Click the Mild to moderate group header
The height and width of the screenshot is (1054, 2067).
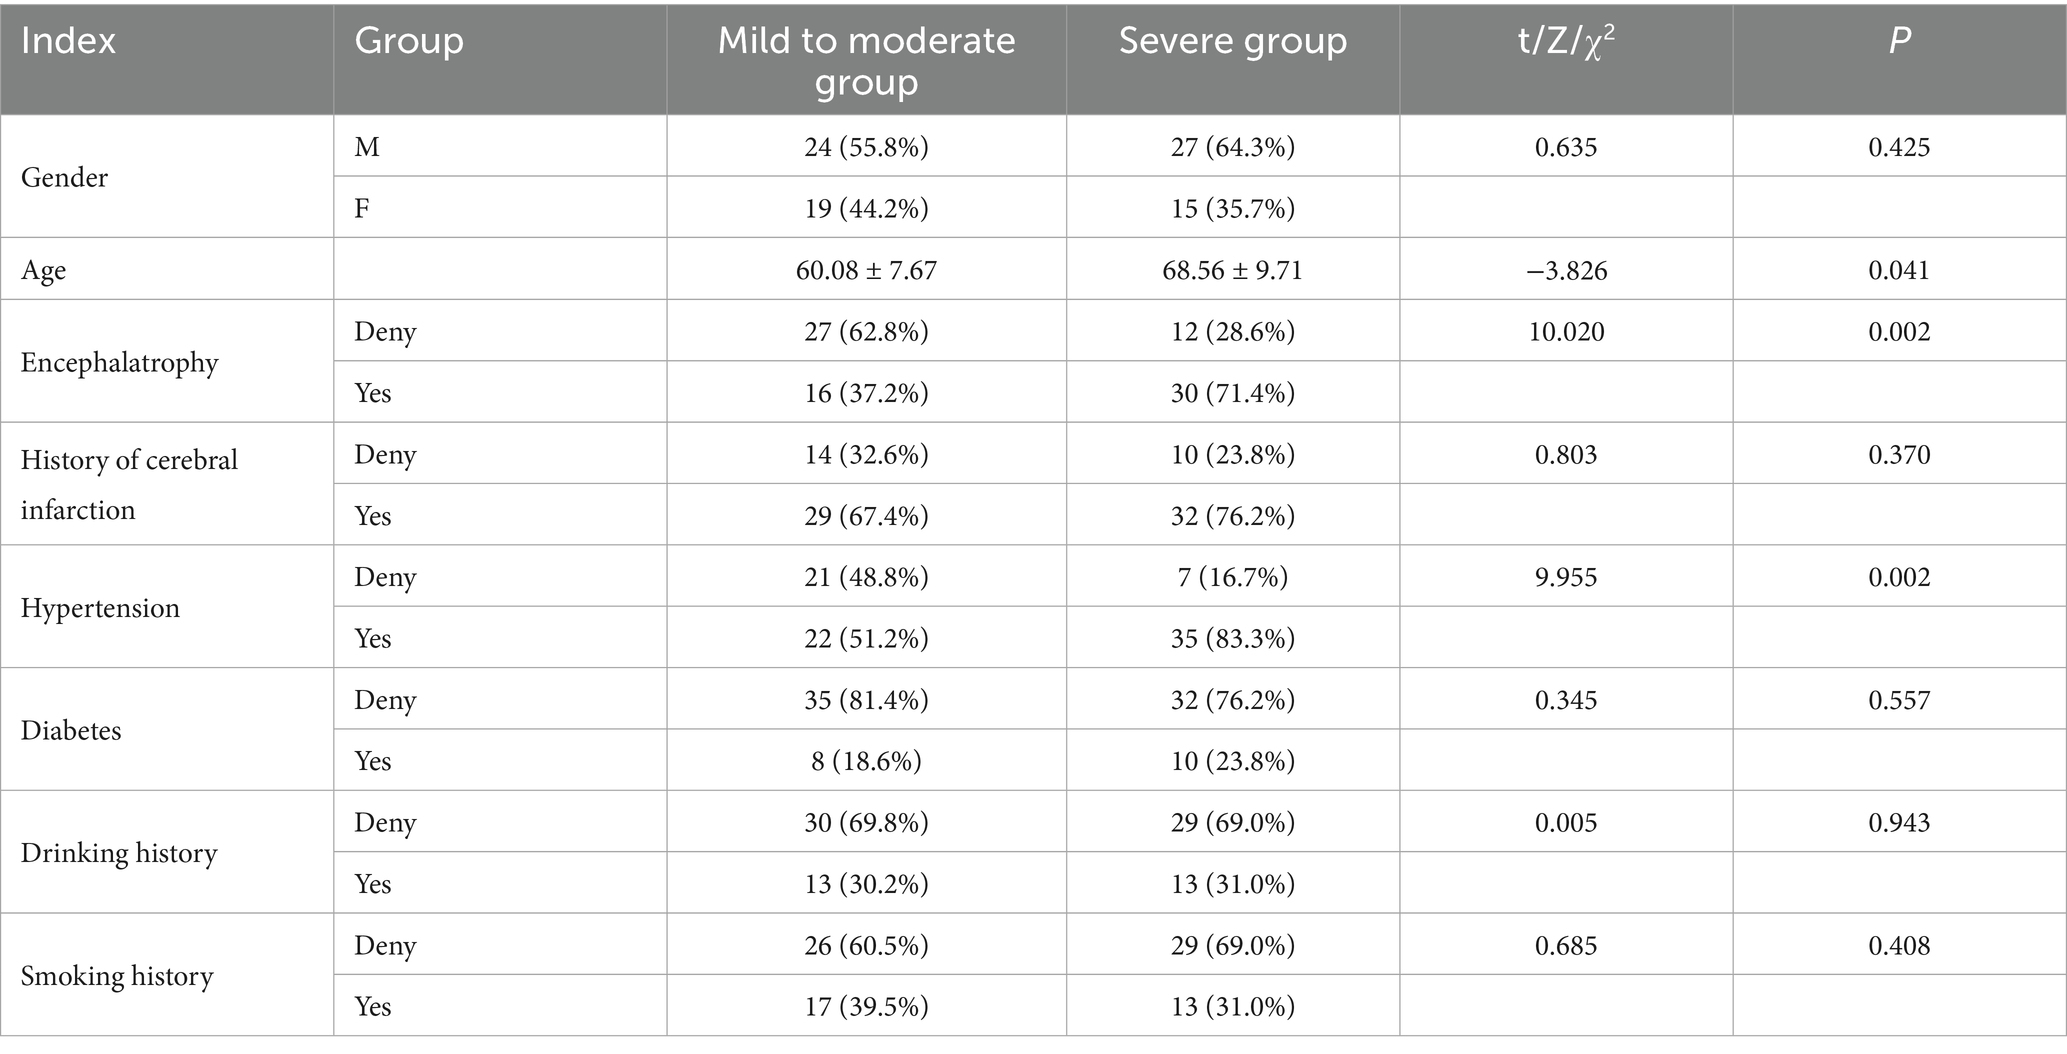pyautogui.click(x=866, y=60)
